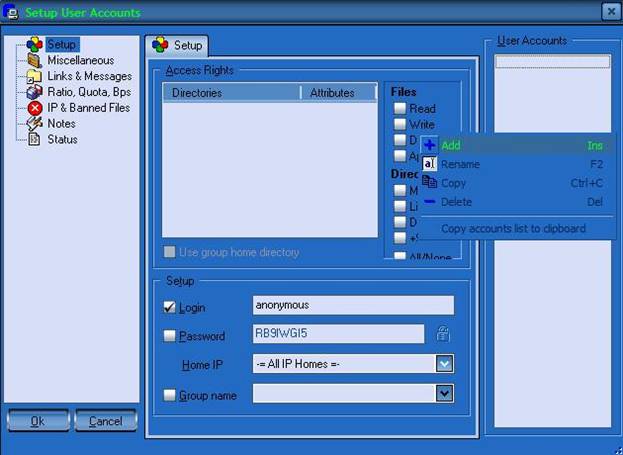Select Copy accounts list to clipboard
Image resolution: width=623 pixels, height=455 pixels.
pos(513,229)
